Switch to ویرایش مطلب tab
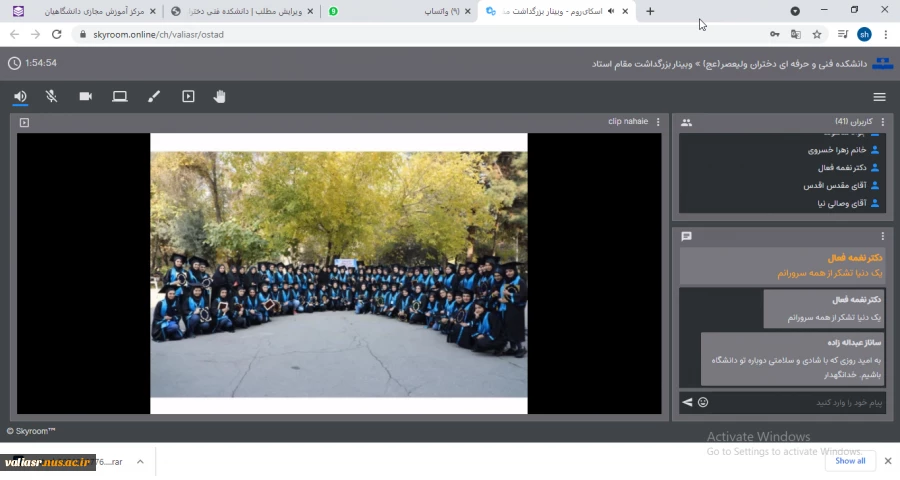This screenshot has width=900, height=480. coord(242,11)
